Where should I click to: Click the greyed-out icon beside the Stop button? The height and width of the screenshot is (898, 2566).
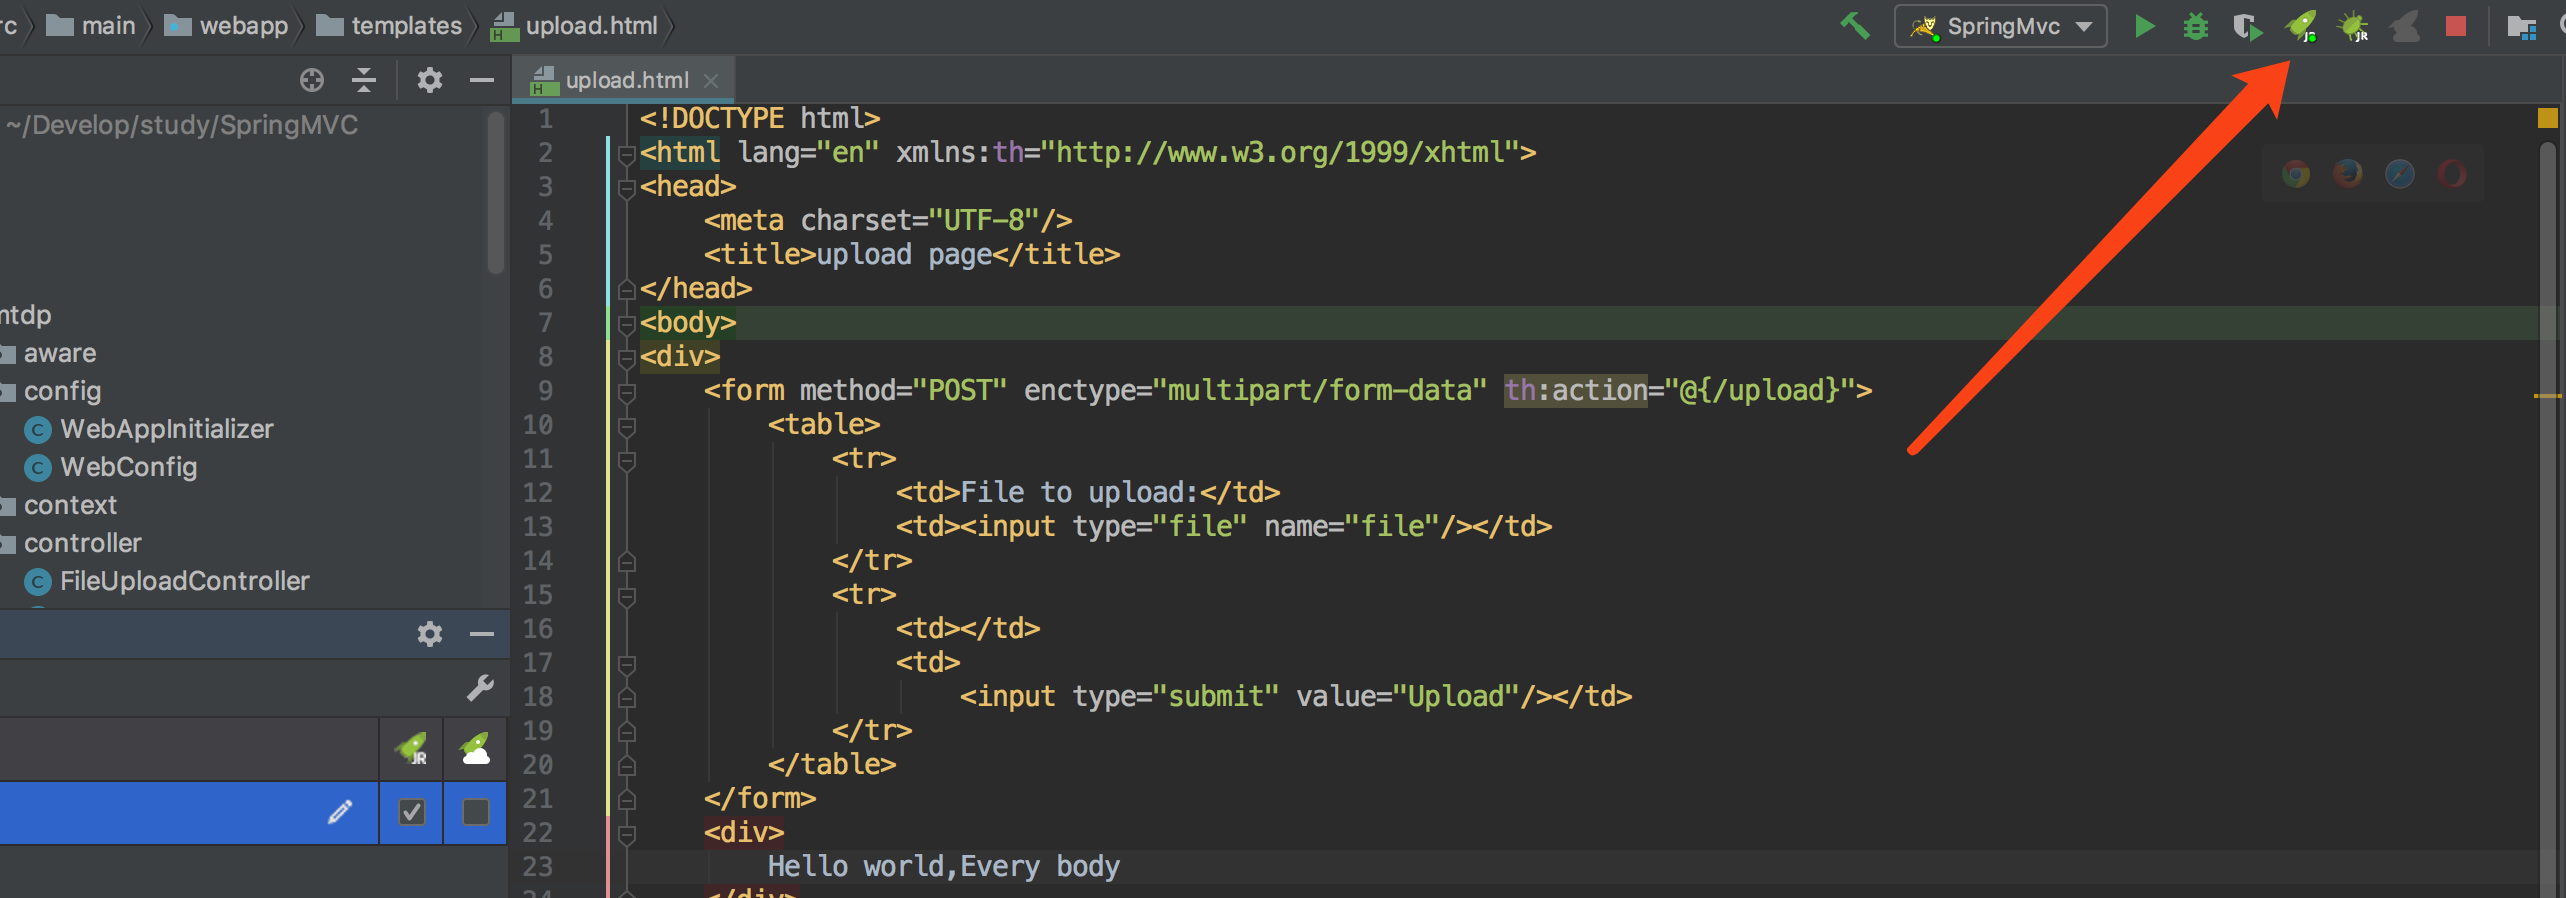(2405, 27)
